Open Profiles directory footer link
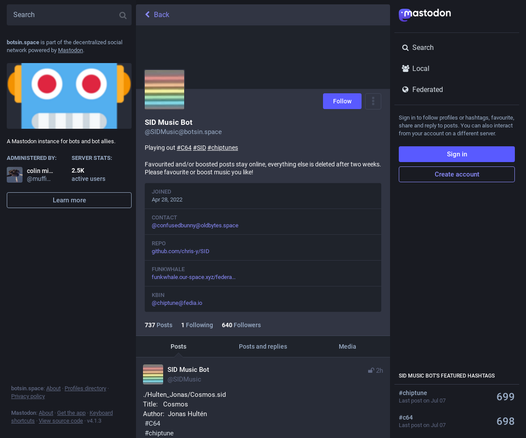The width and height of the screenshot is (526, 438). (x=85, y=388)
